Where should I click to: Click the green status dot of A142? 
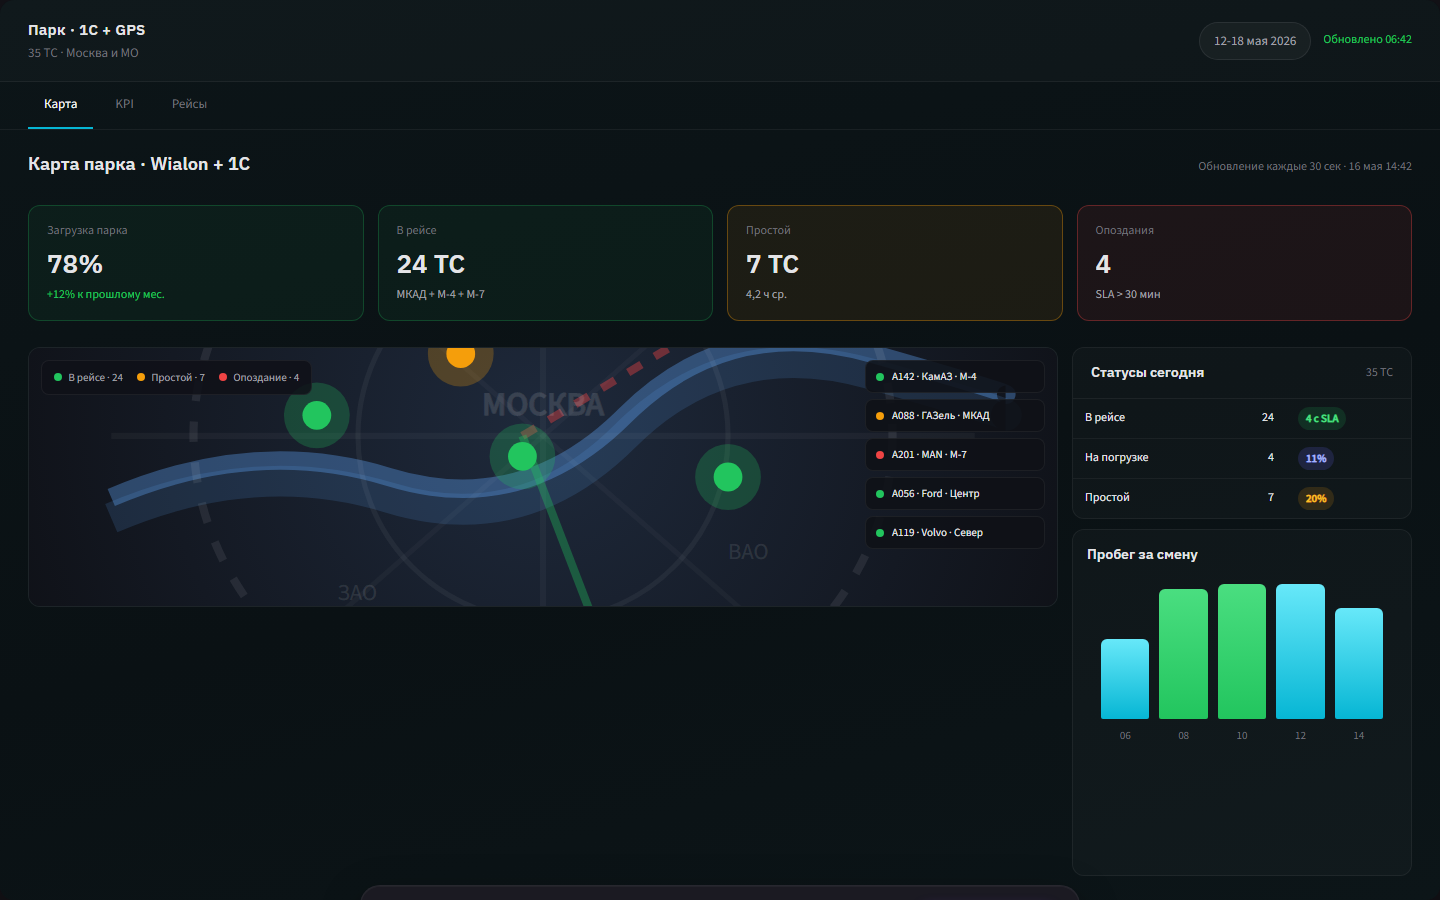[880, 377]
